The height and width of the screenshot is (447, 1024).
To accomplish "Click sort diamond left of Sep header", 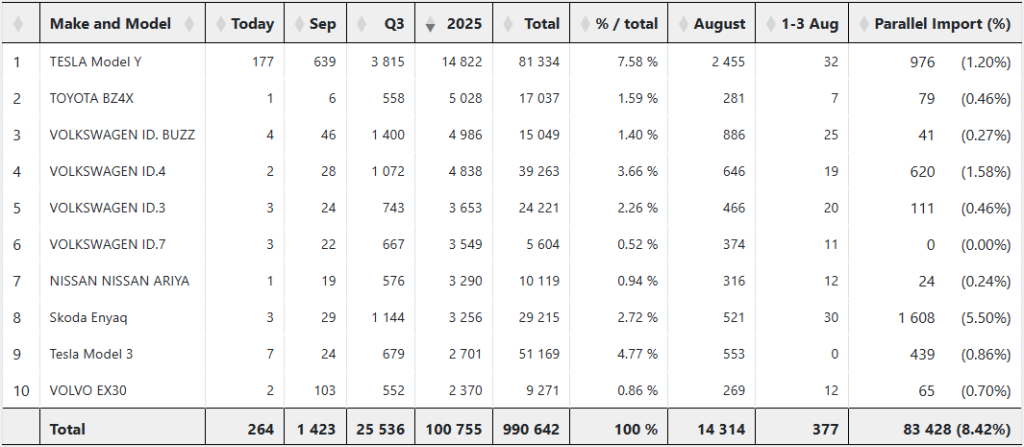I will point(297,24).
